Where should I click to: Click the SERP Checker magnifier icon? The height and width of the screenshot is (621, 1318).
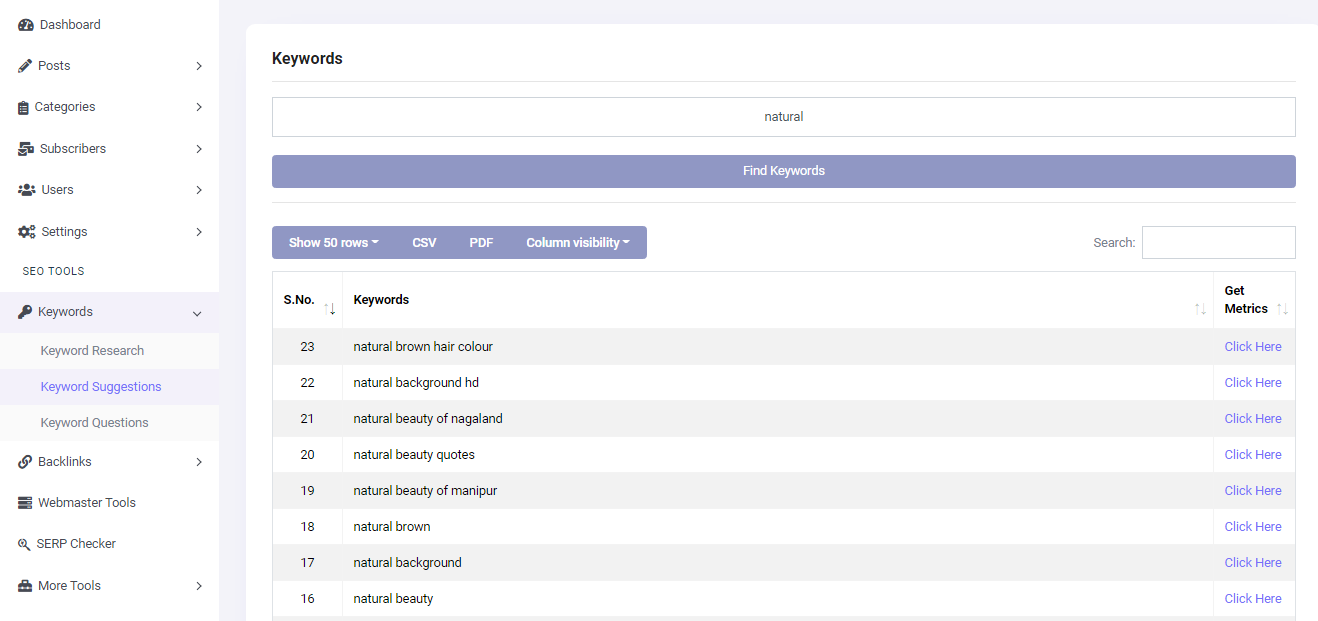click(25, 544)
